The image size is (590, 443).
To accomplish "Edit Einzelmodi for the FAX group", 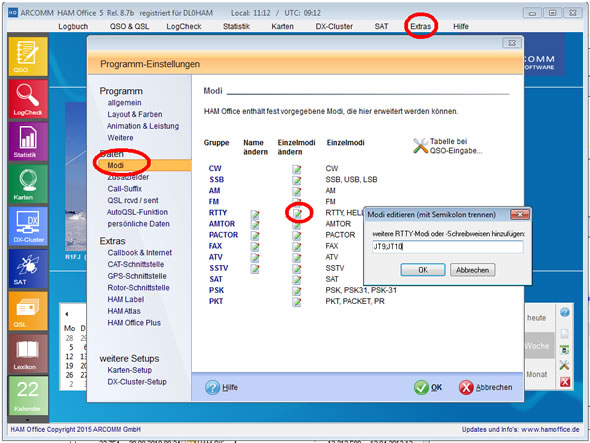I will [297, 247].
